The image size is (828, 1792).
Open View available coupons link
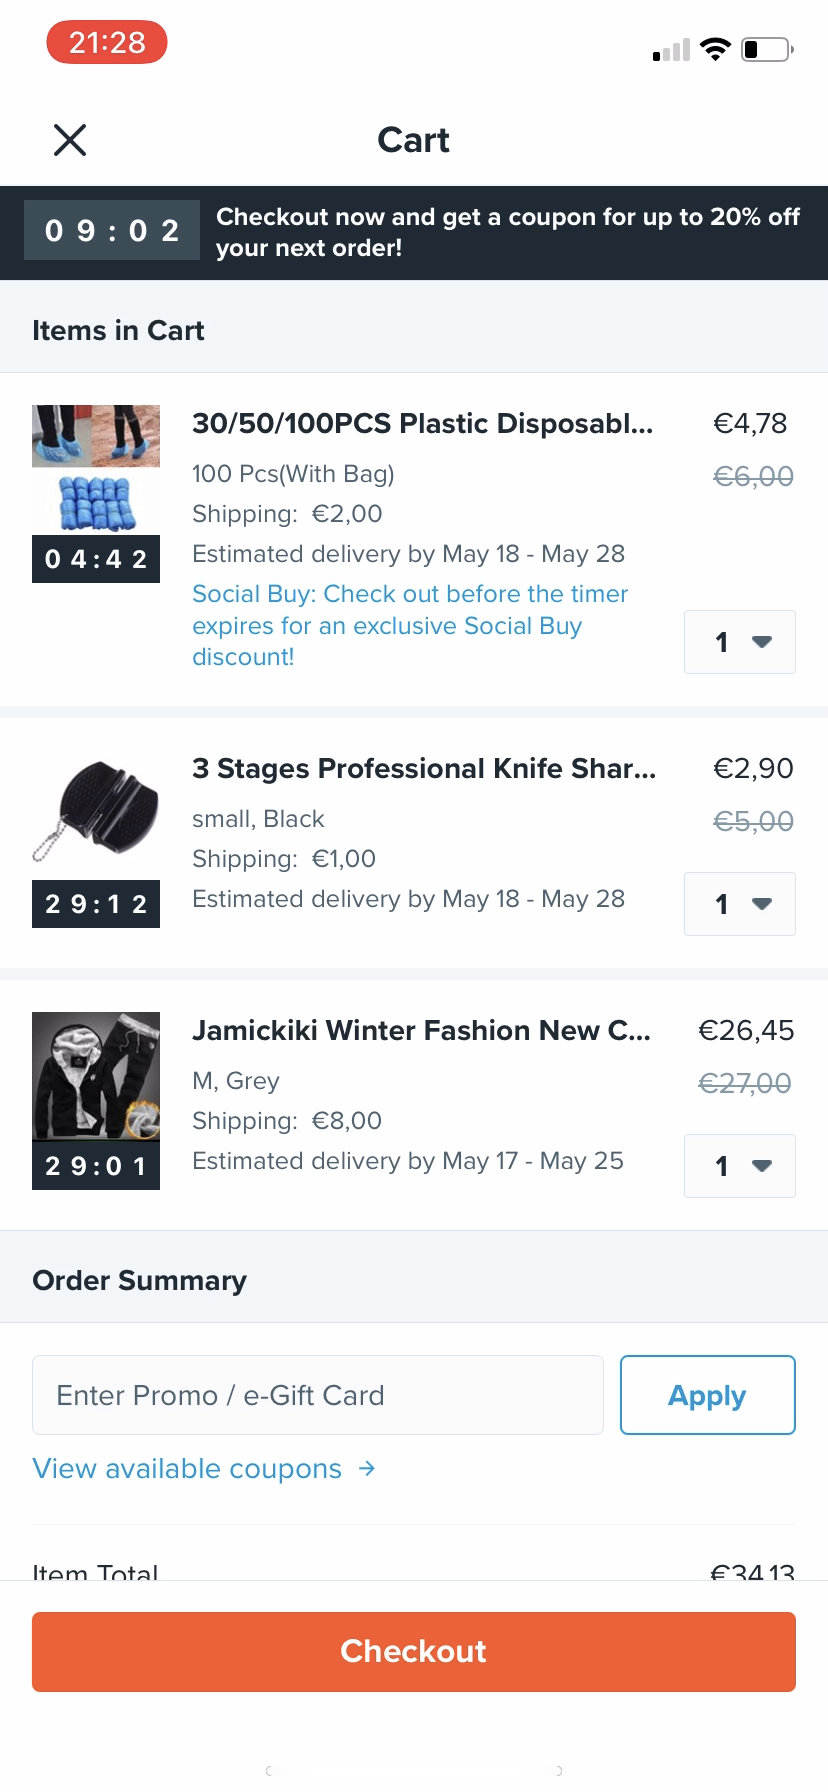point(187,1468)
